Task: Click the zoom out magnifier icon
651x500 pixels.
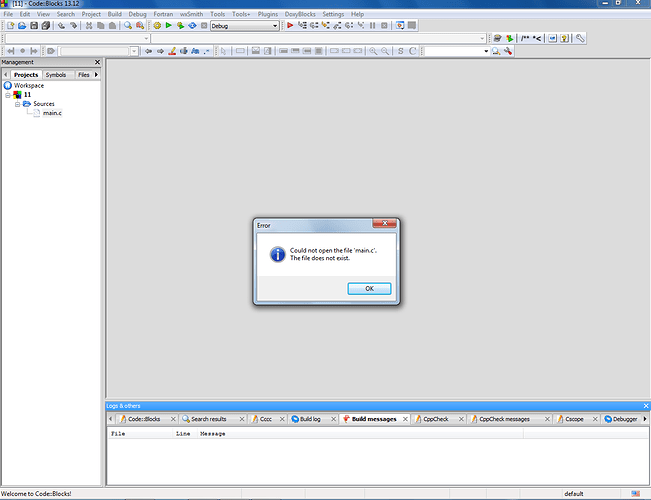Action: pos(385,51)
